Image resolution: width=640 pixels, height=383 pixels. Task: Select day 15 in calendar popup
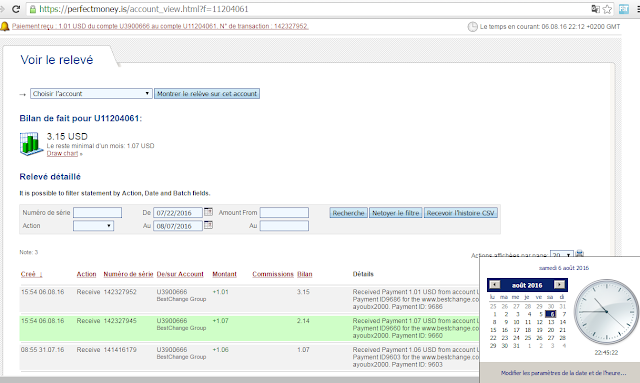[493, 330]
